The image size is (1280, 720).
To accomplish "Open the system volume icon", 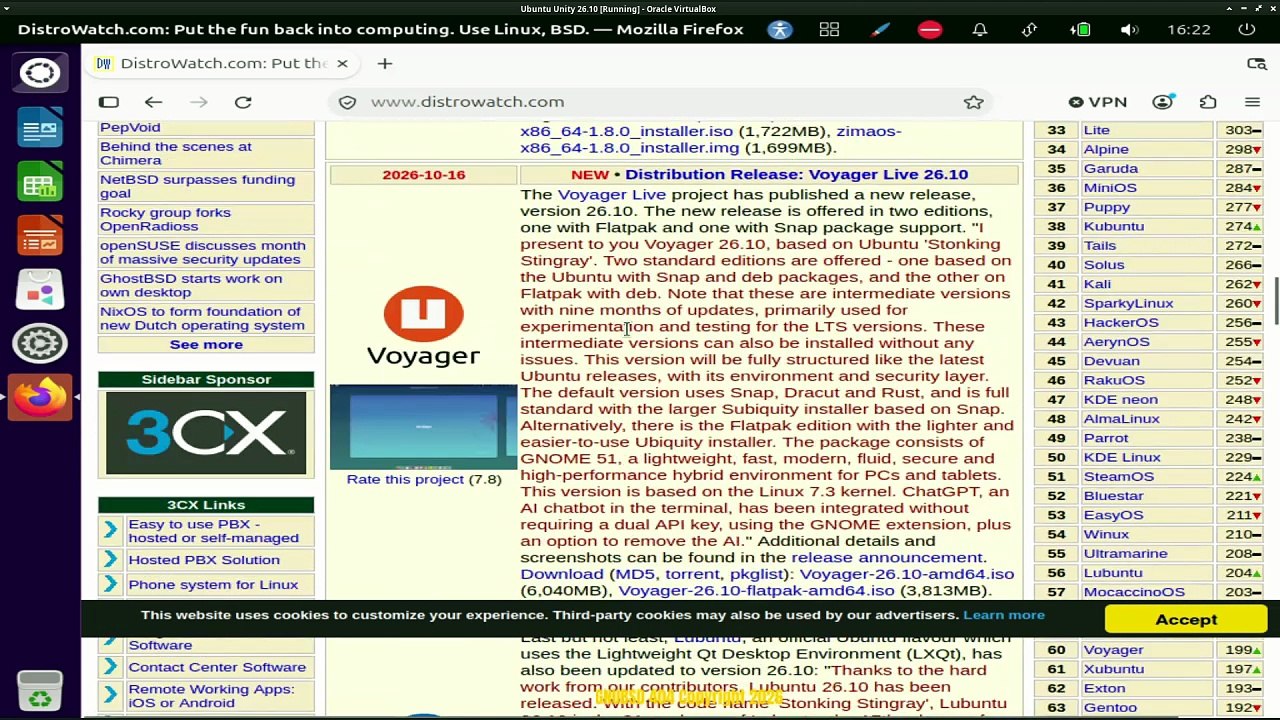I will pyautogui.click(x=1129, y=29).
